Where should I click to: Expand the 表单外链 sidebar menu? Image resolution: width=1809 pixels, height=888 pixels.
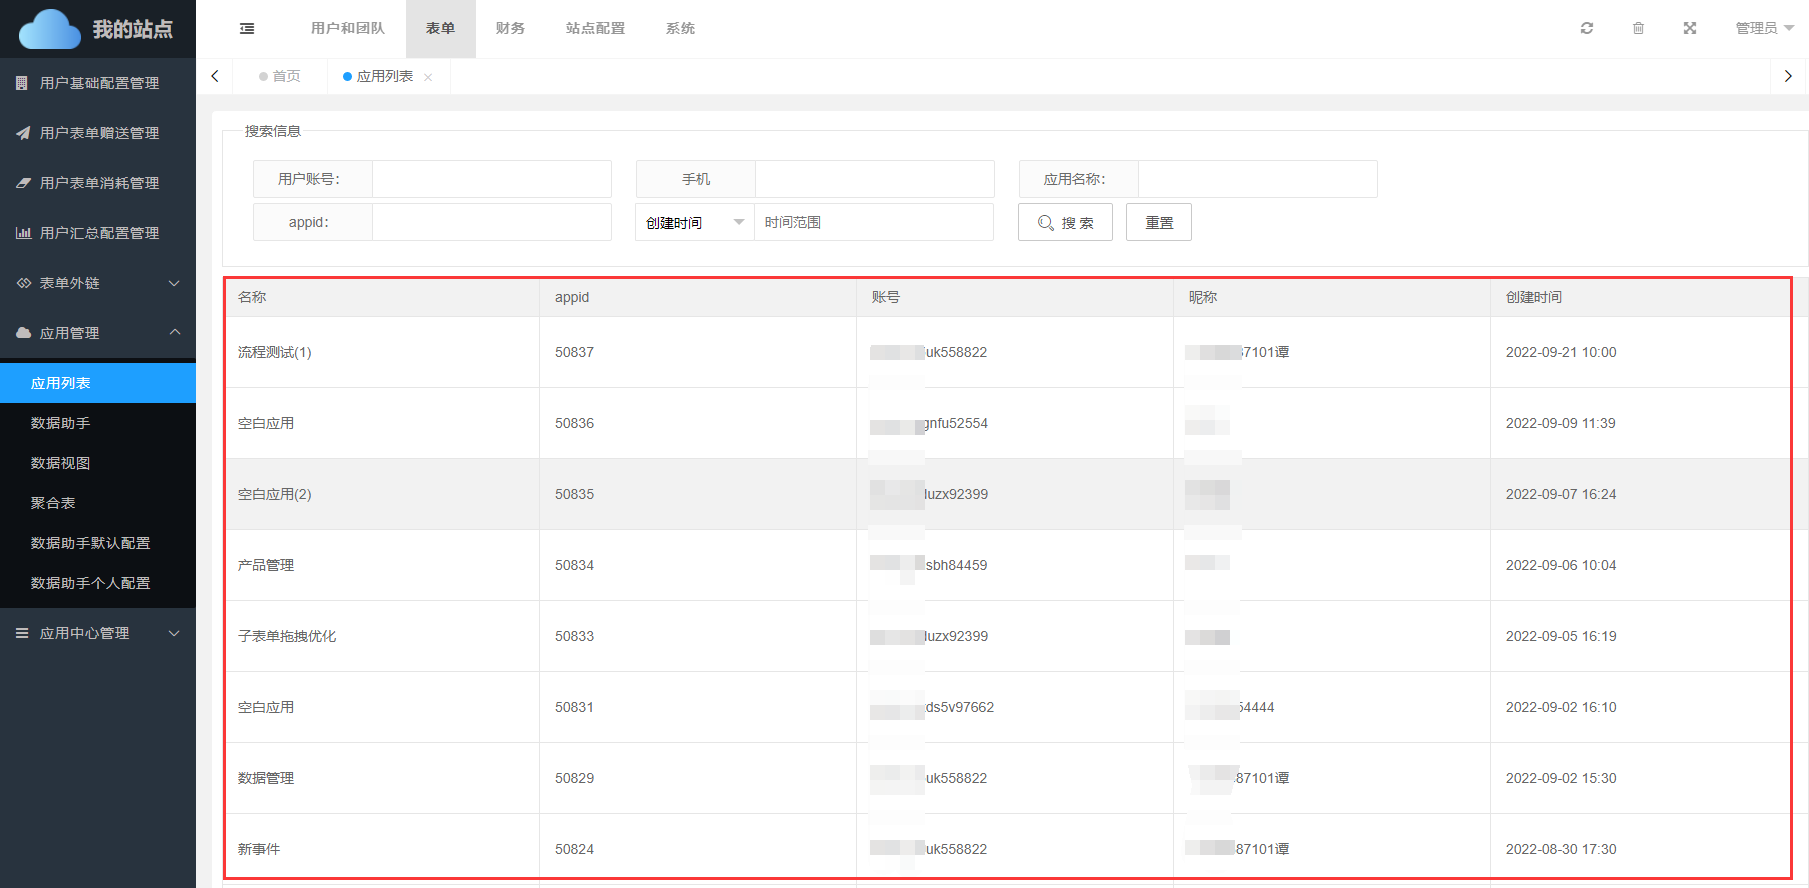98,283
